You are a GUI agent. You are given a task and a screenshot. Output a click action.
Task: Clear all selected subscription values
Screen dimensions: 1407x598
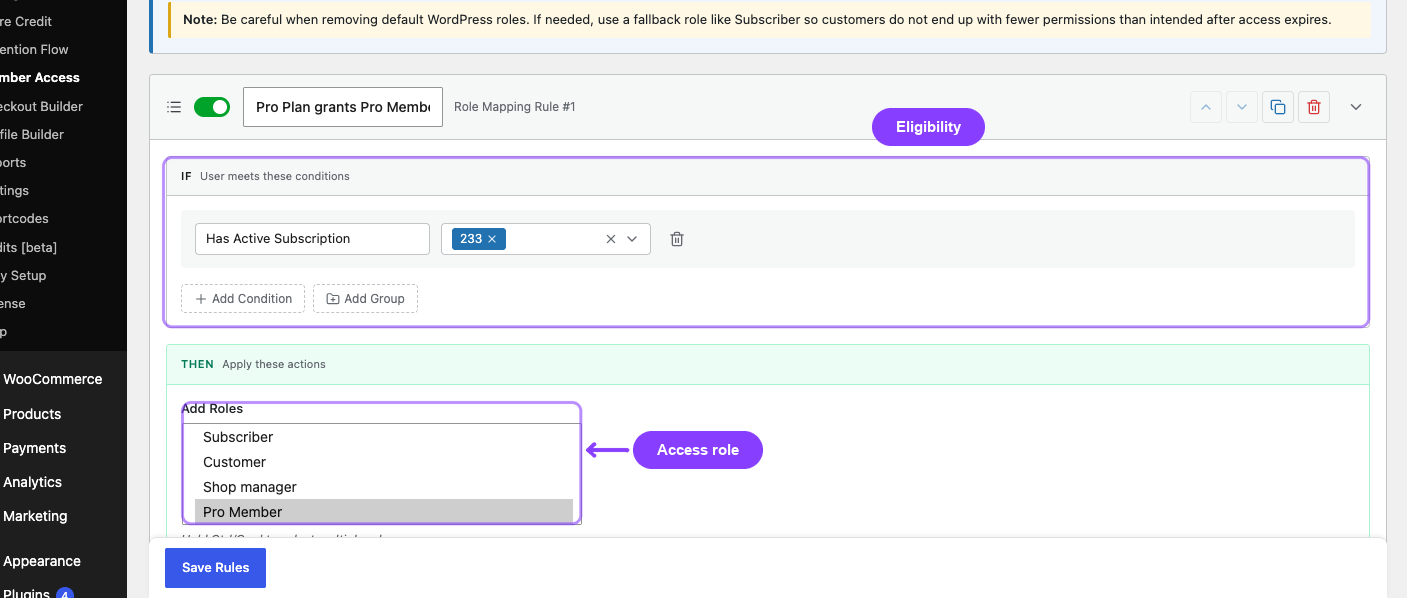point(611,239)
